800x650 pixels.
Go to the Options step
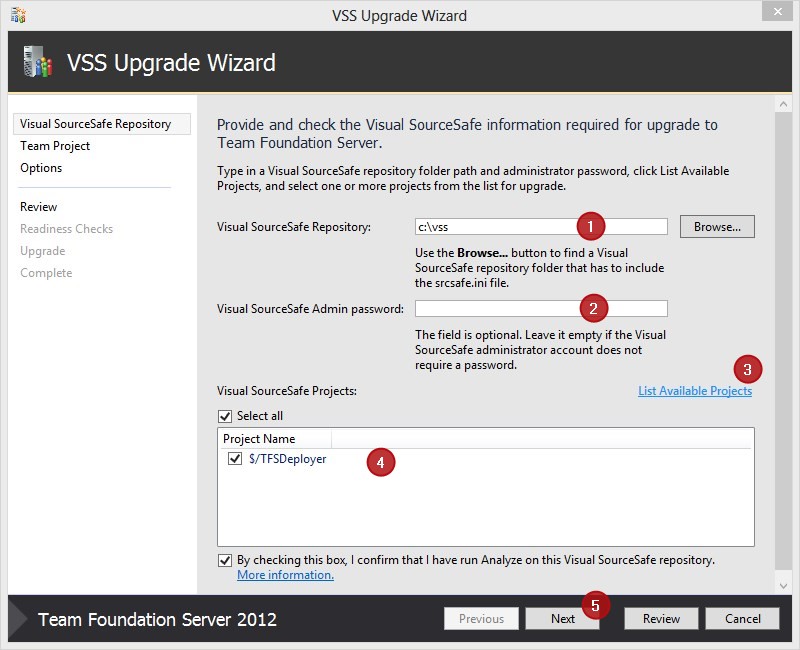(41, 168)
